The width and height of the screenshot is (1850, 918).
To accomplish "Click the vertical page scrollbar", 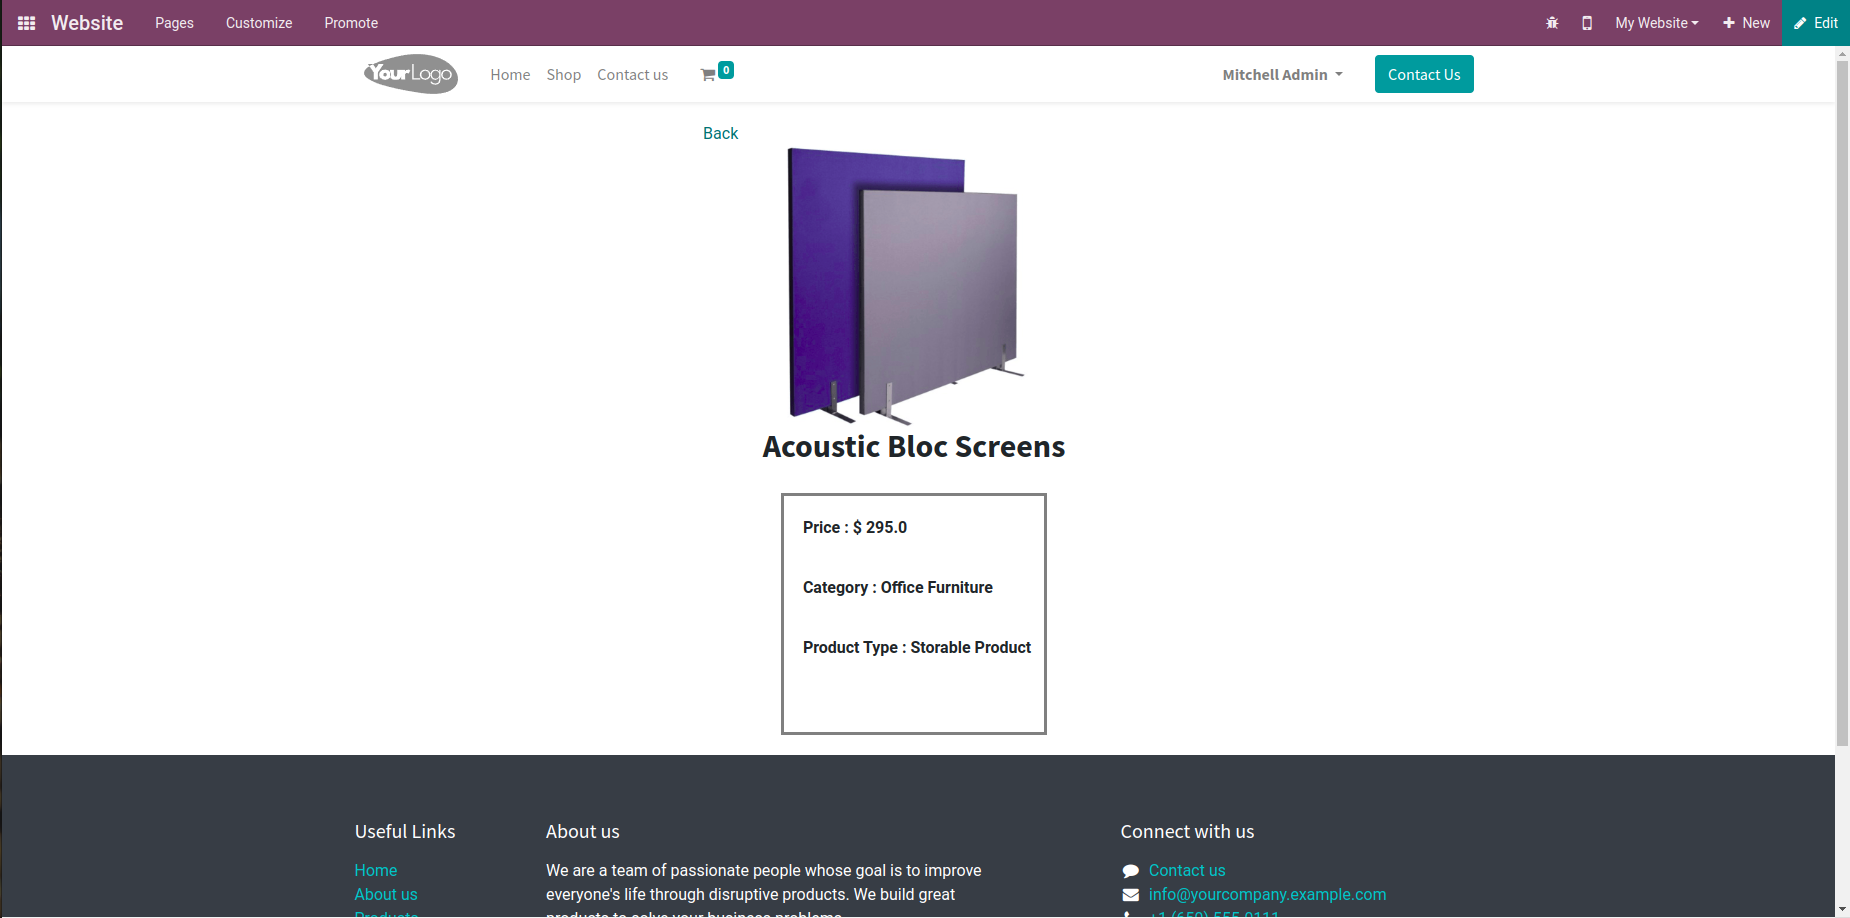I will pyautogui.click(x=1842, y=400).
